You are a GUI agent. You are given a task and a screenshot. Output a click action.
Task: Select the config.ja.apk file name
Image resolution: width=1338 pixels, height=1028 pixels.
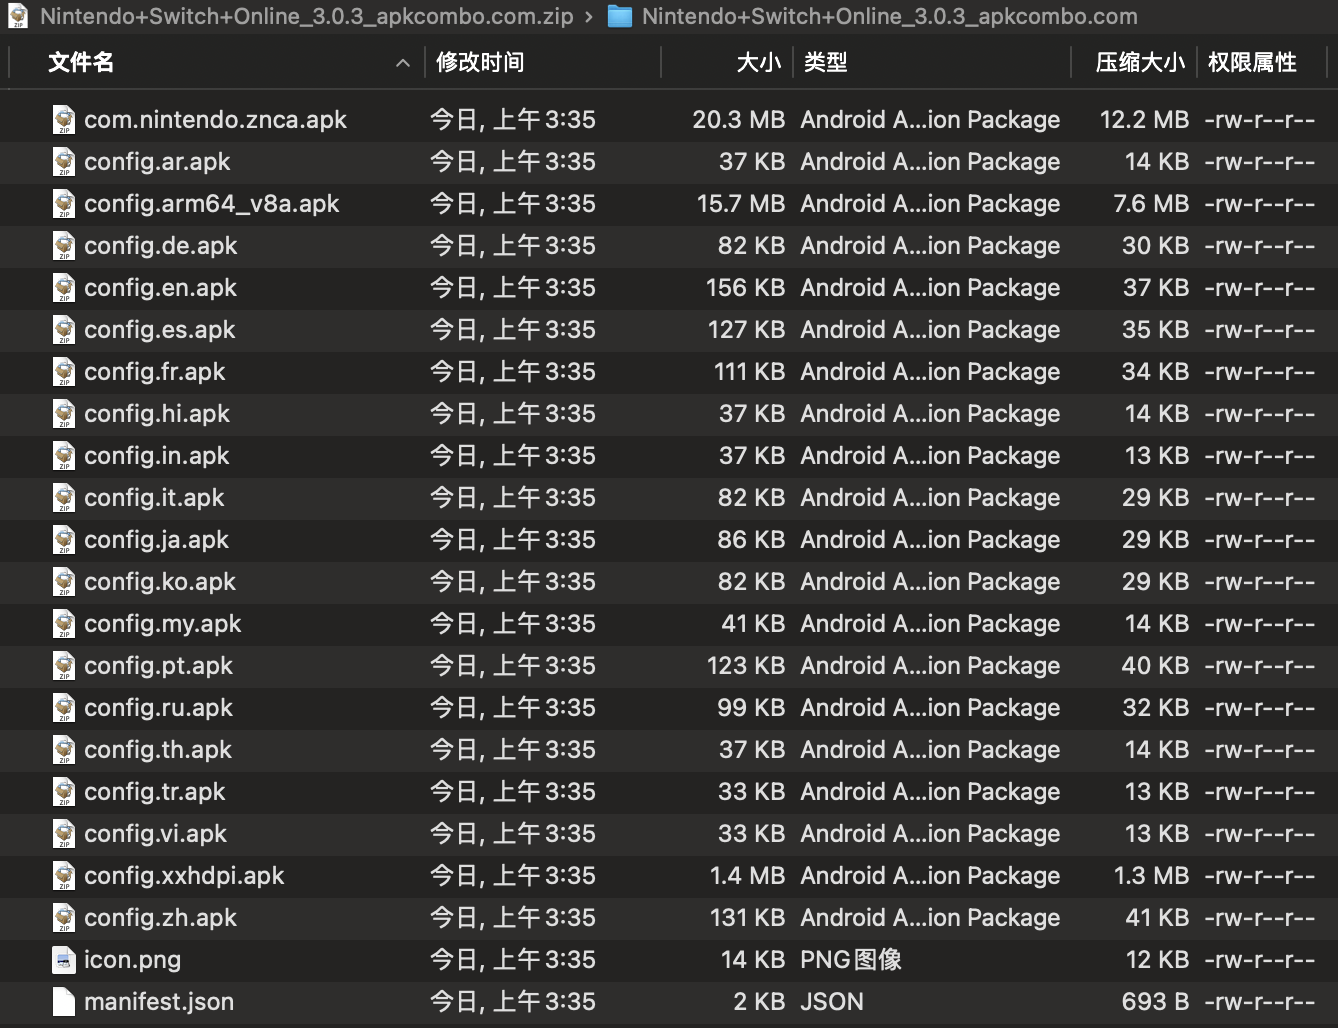coord(156,540)
